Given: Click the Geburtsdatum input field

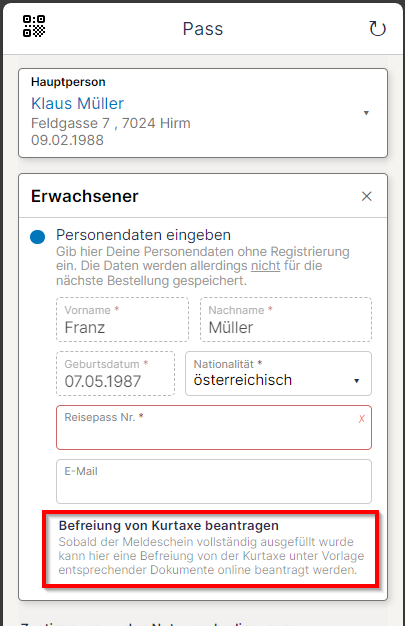Looking at the screenshot, I should tap(115, 374).
